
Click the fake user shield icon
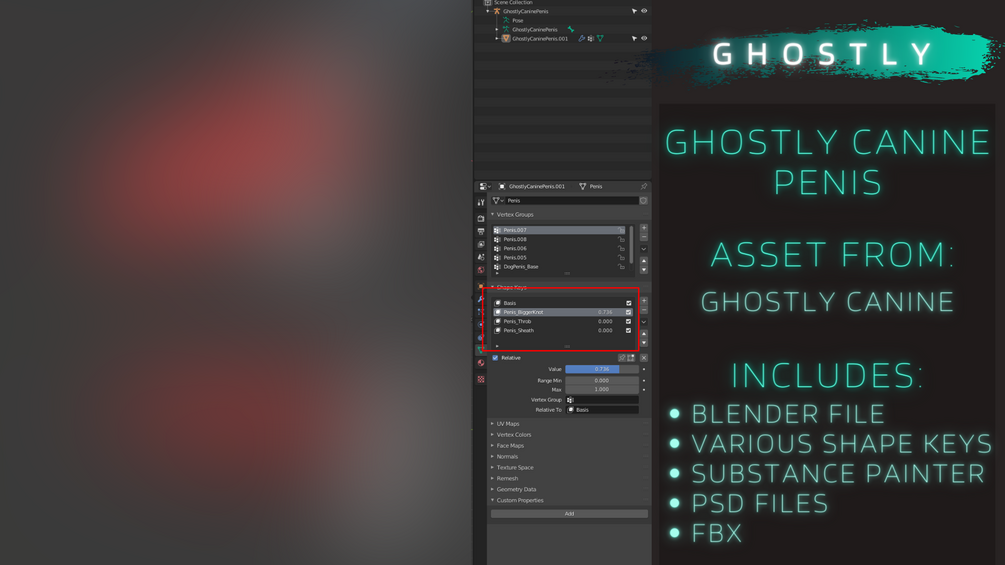click(643, 201)
